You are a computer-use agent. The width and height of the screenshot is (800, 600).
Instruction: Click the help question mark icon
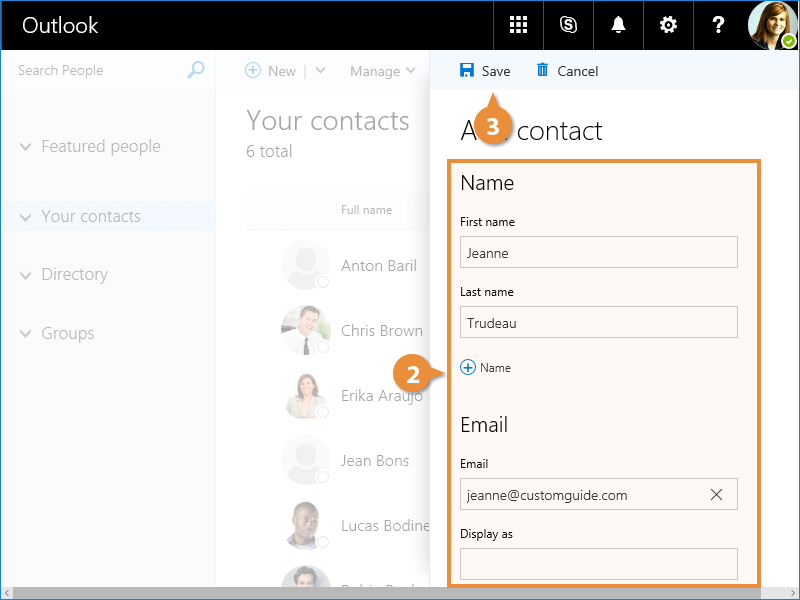(718, 25)
